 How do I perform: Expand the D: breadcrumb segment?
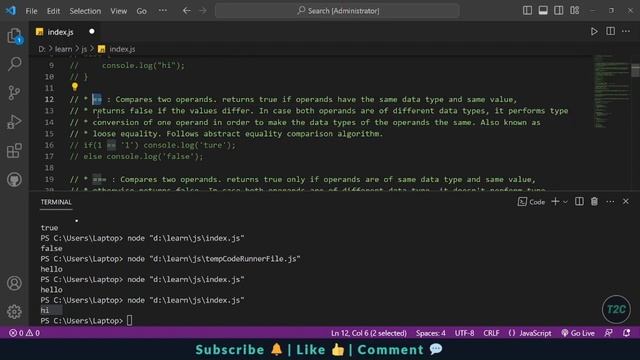click(42, 49)
